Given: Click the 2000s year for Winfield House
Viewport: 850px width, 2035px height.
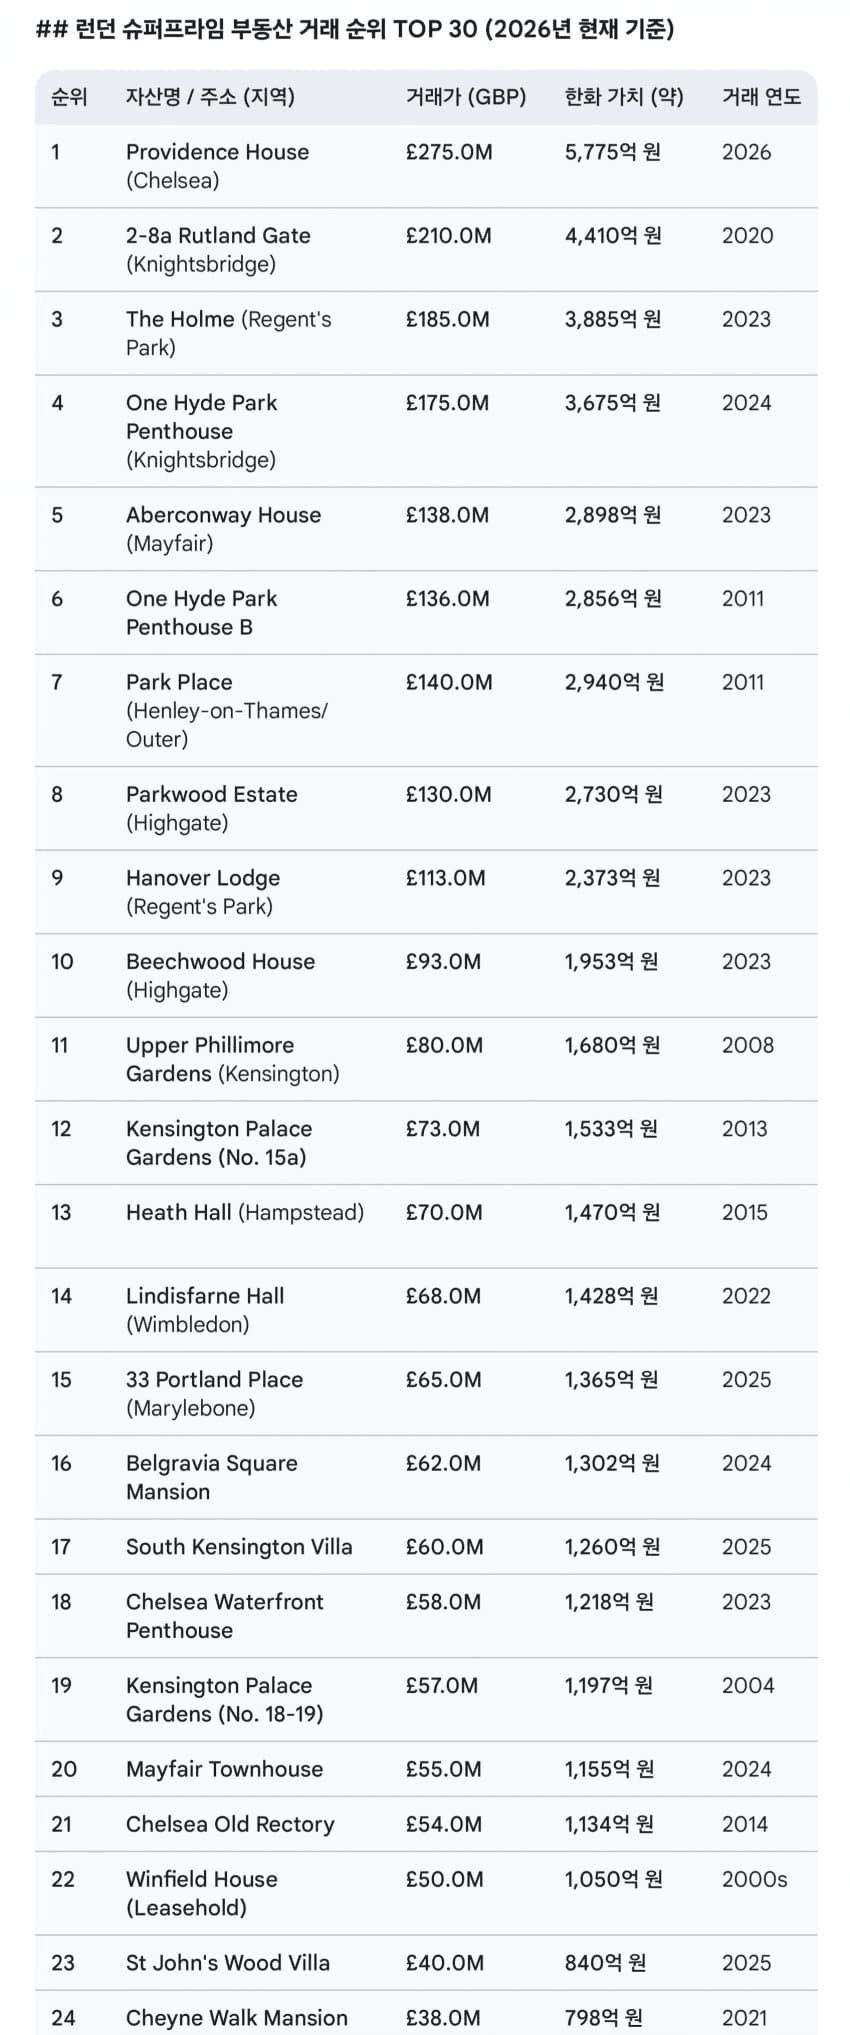Looking at the screenshot, I should click(x=754, y=1879).
